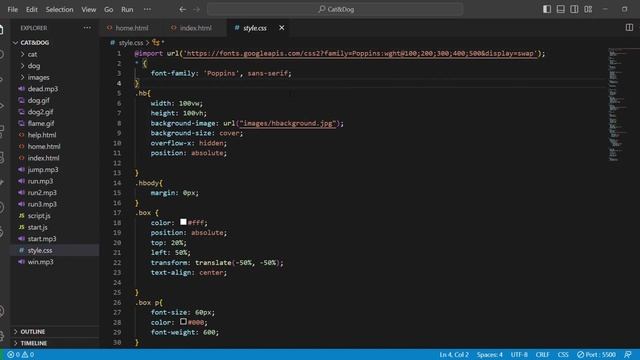Select the style.css editor tab
Image resolution: width=640 pixels, height=360 pixels.
point(255,28)
